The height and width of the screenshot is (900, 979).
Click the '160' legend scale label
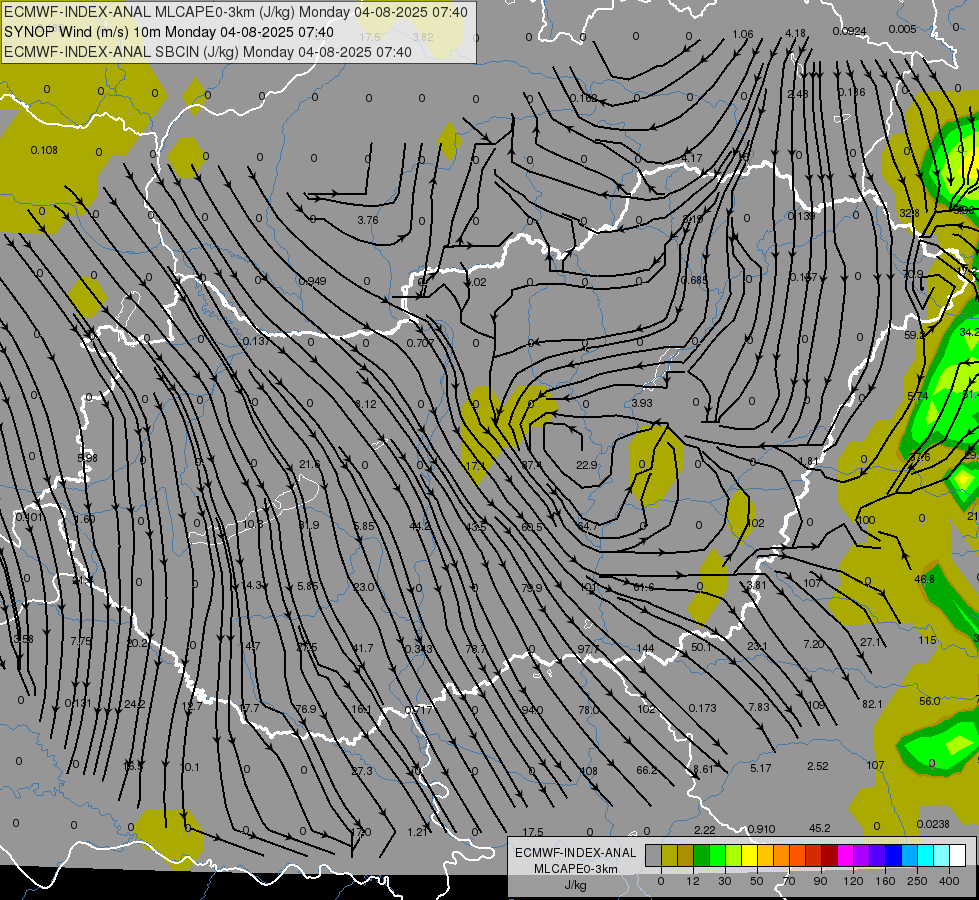pos(885,881)
